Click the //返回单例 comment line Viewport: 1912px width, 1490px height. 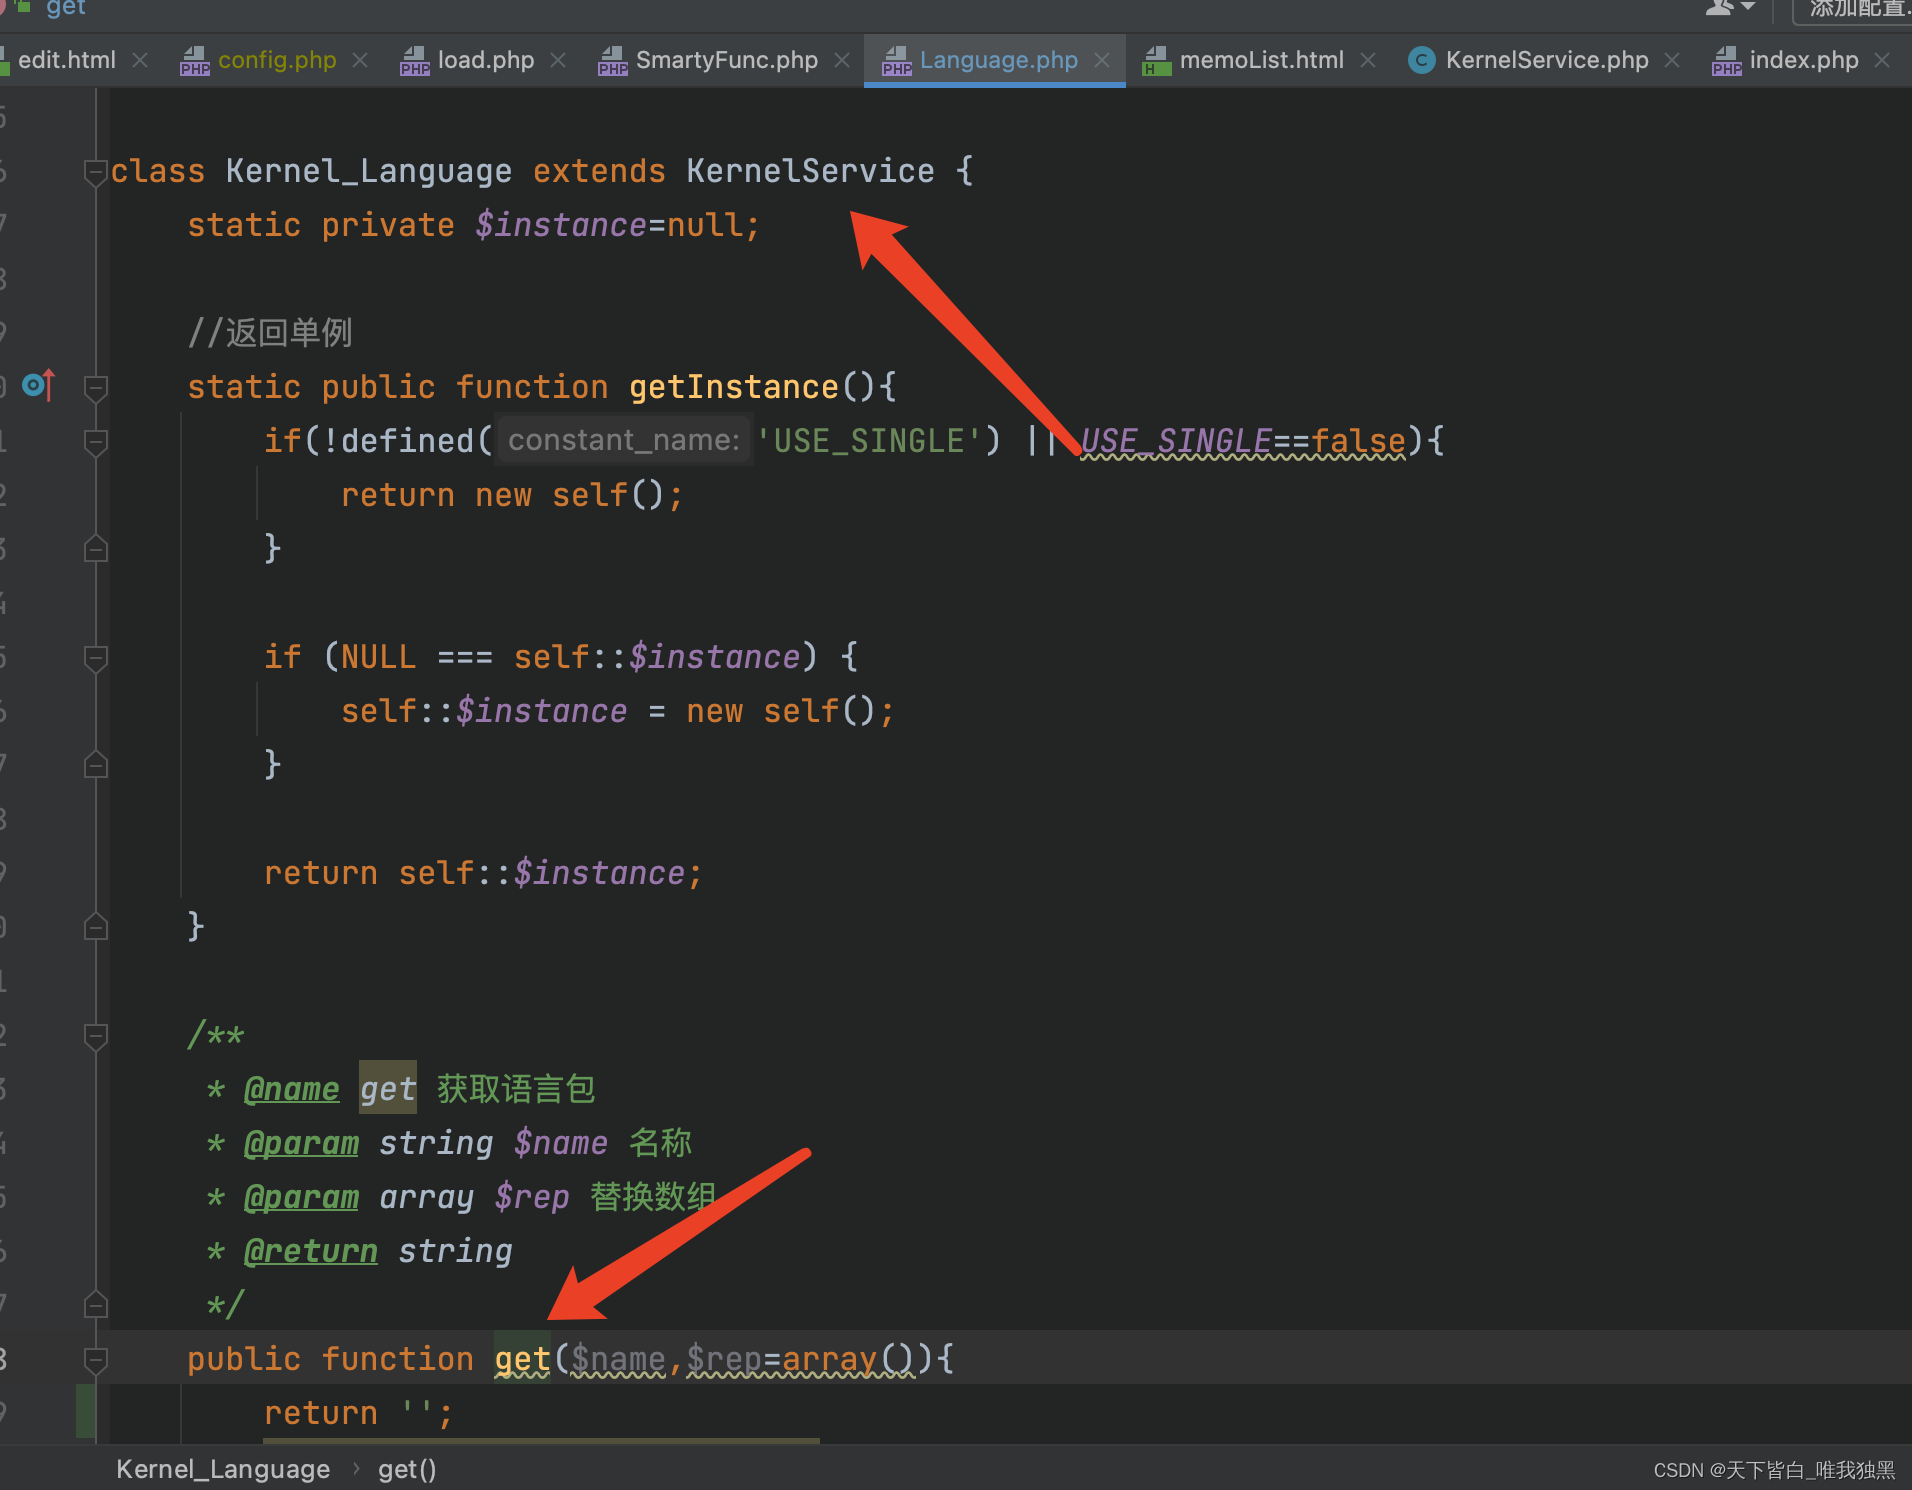(270, 333)
